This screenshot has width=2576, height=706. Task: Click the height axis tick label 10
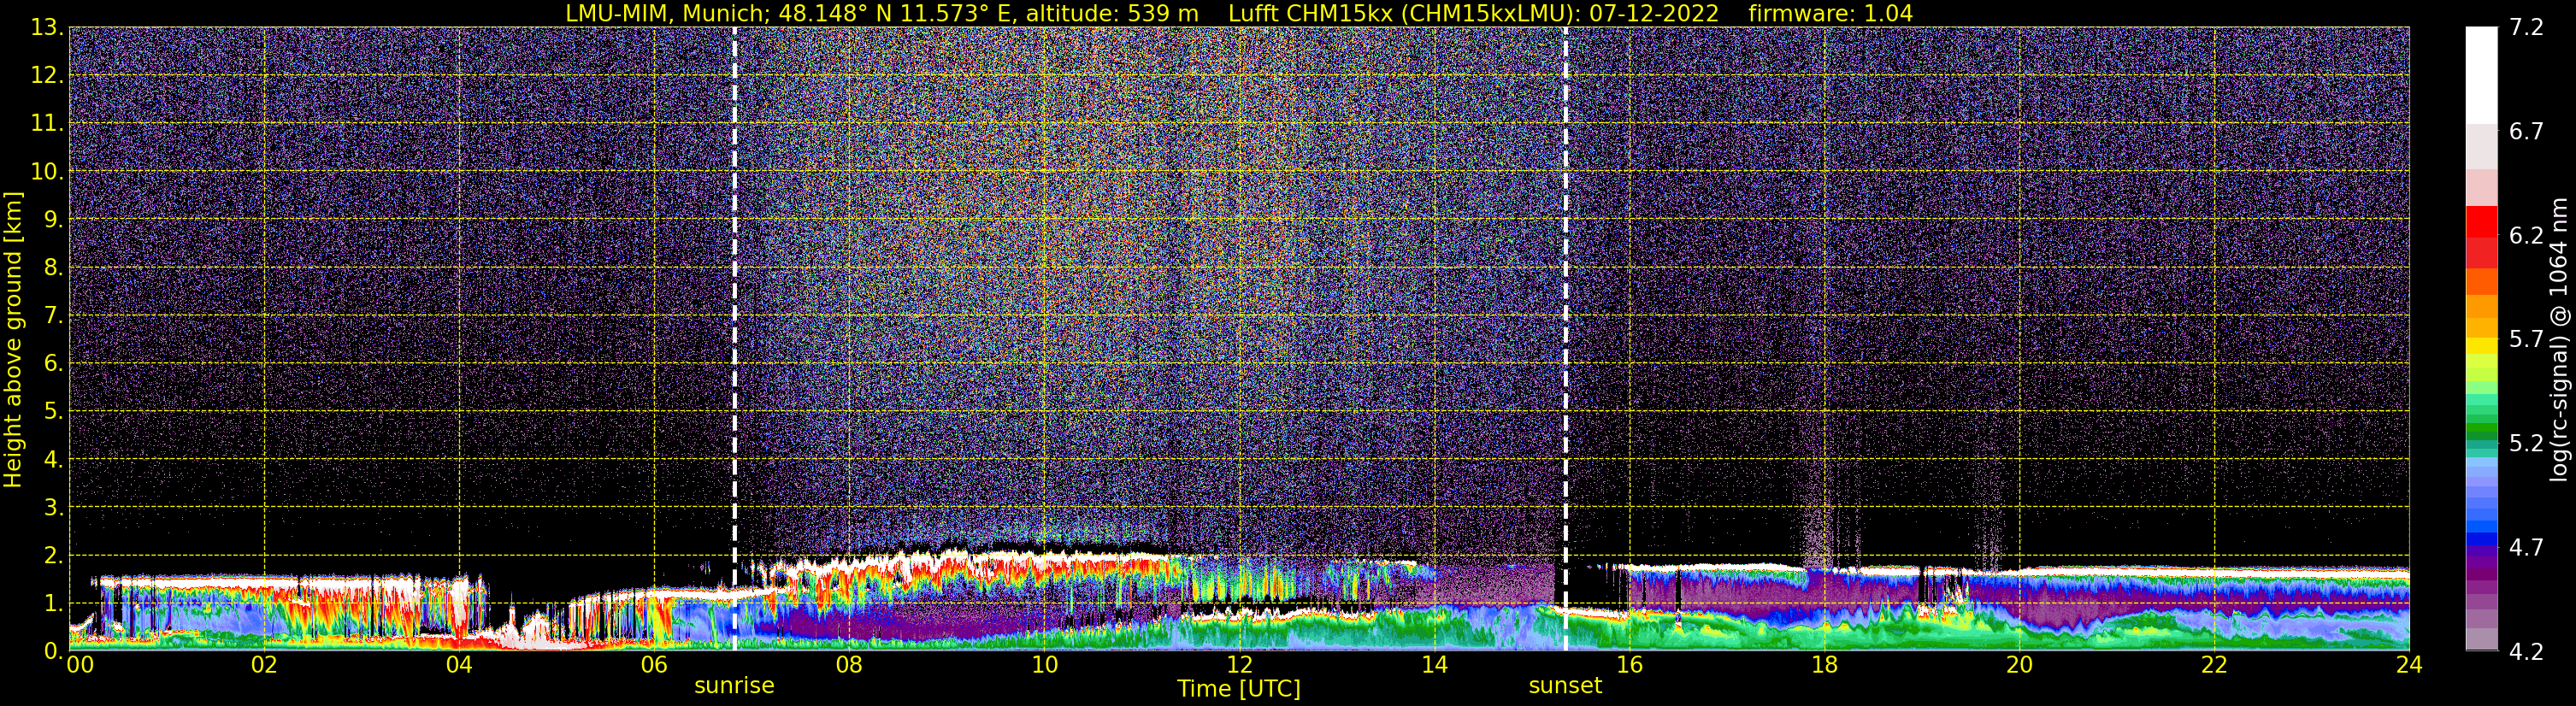coord(47,172)
